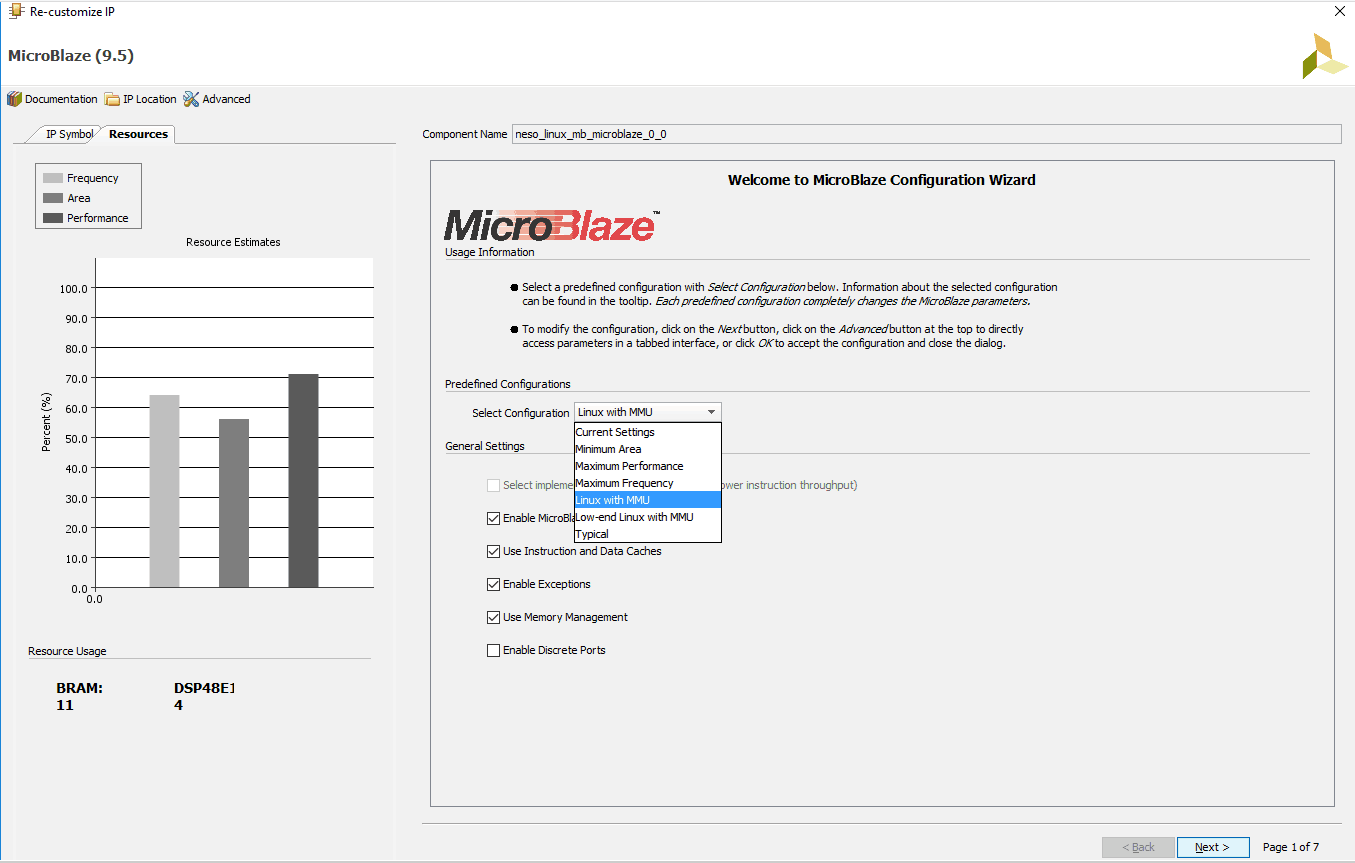The height and width of the screenshot is (863, 1355).
Task: Open Advanced settings tools icon
Action: point(191,99)
